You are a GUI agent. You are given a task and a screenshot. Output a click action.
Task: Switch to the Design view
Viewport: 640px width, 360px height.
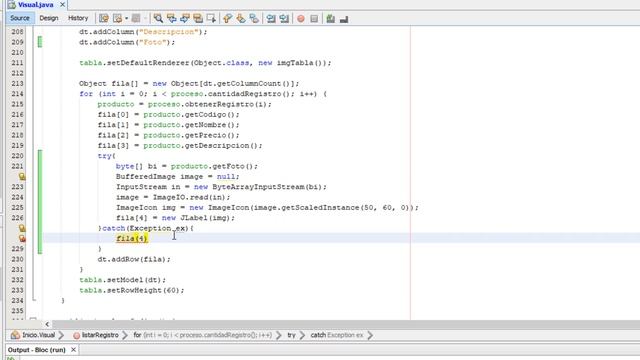[49, 18]
